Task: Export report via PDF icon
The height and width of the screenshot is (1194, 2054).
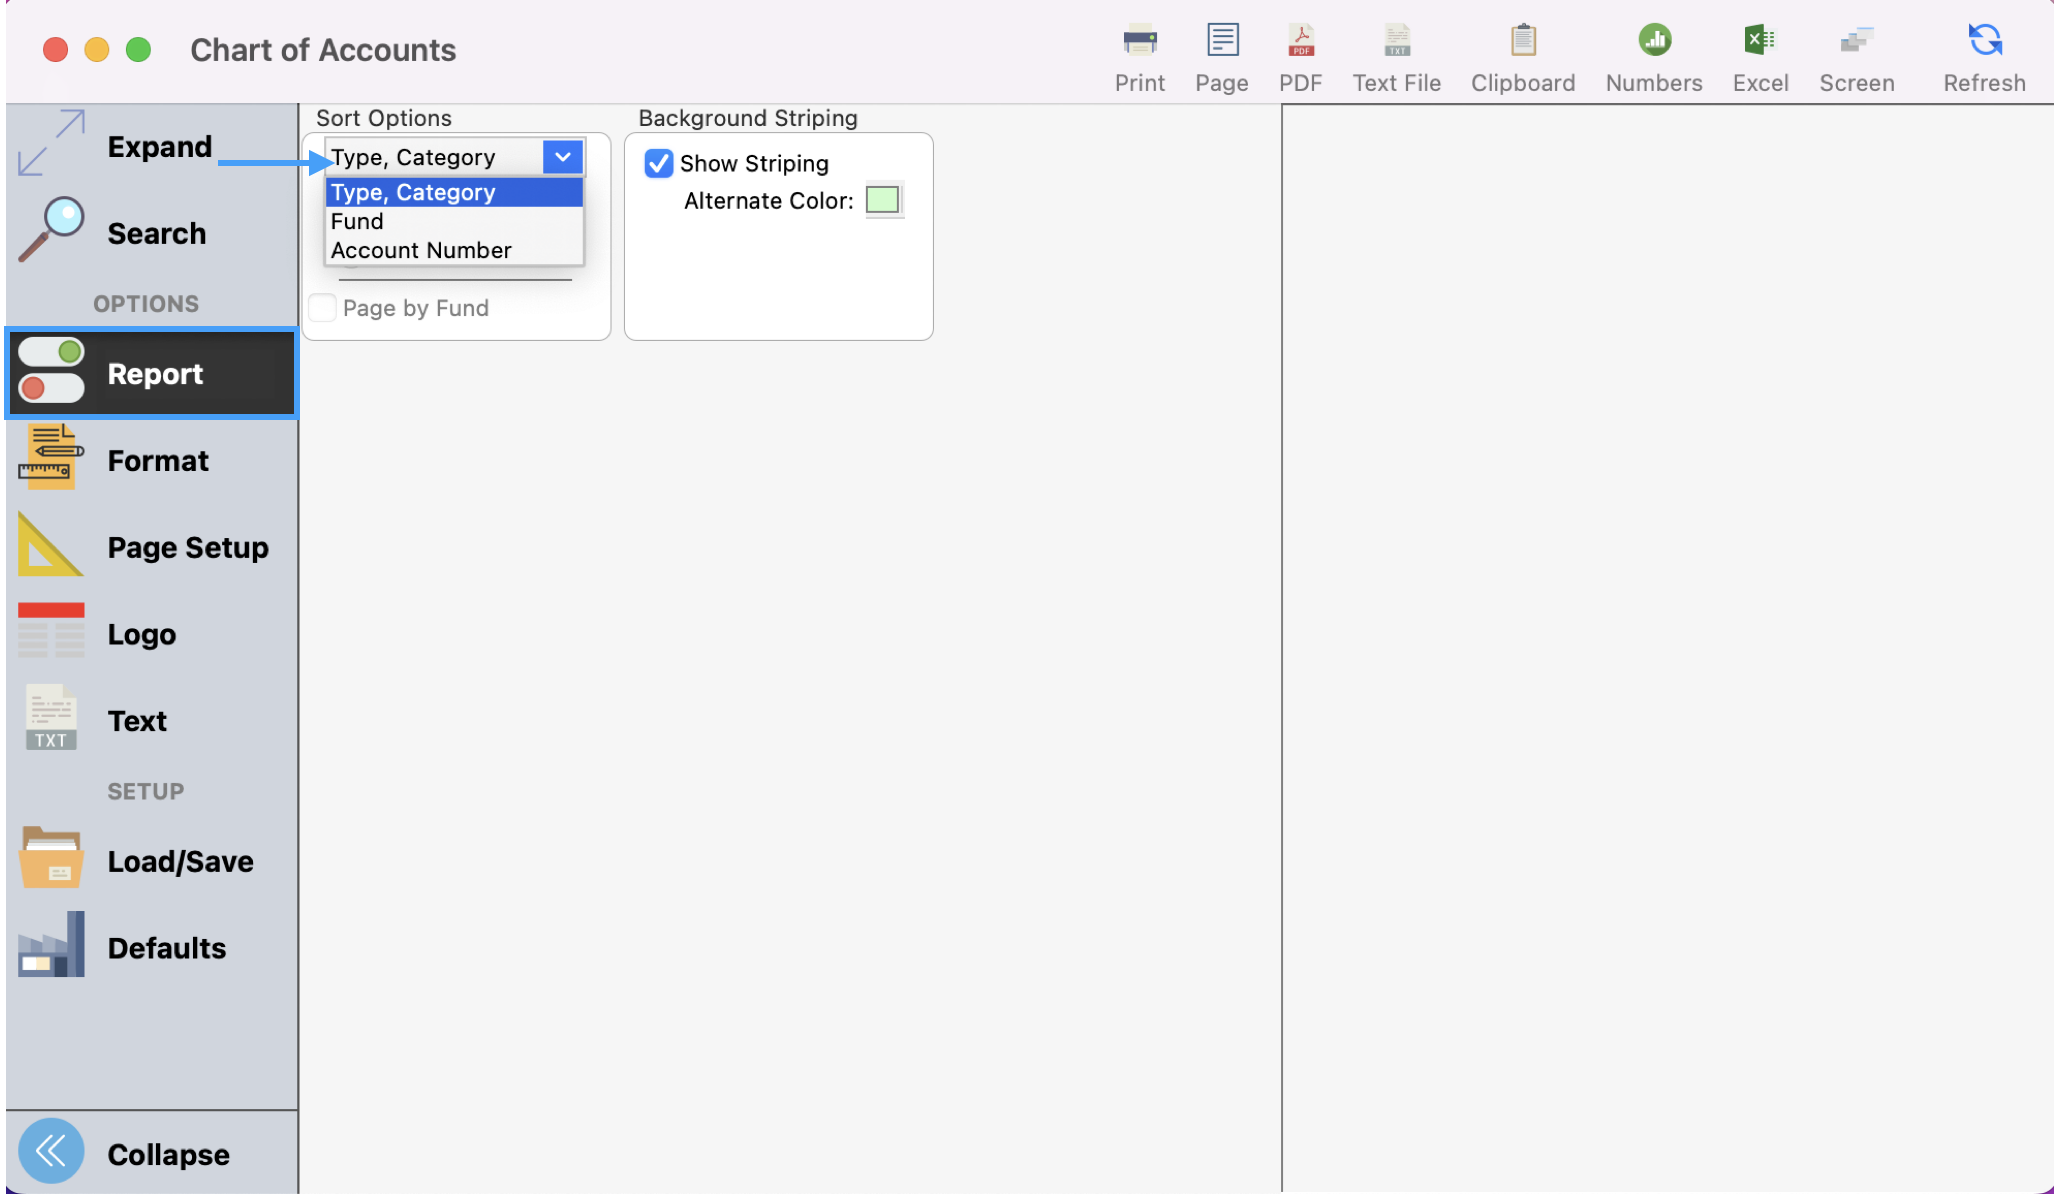Action: (x=1300, y=42)
